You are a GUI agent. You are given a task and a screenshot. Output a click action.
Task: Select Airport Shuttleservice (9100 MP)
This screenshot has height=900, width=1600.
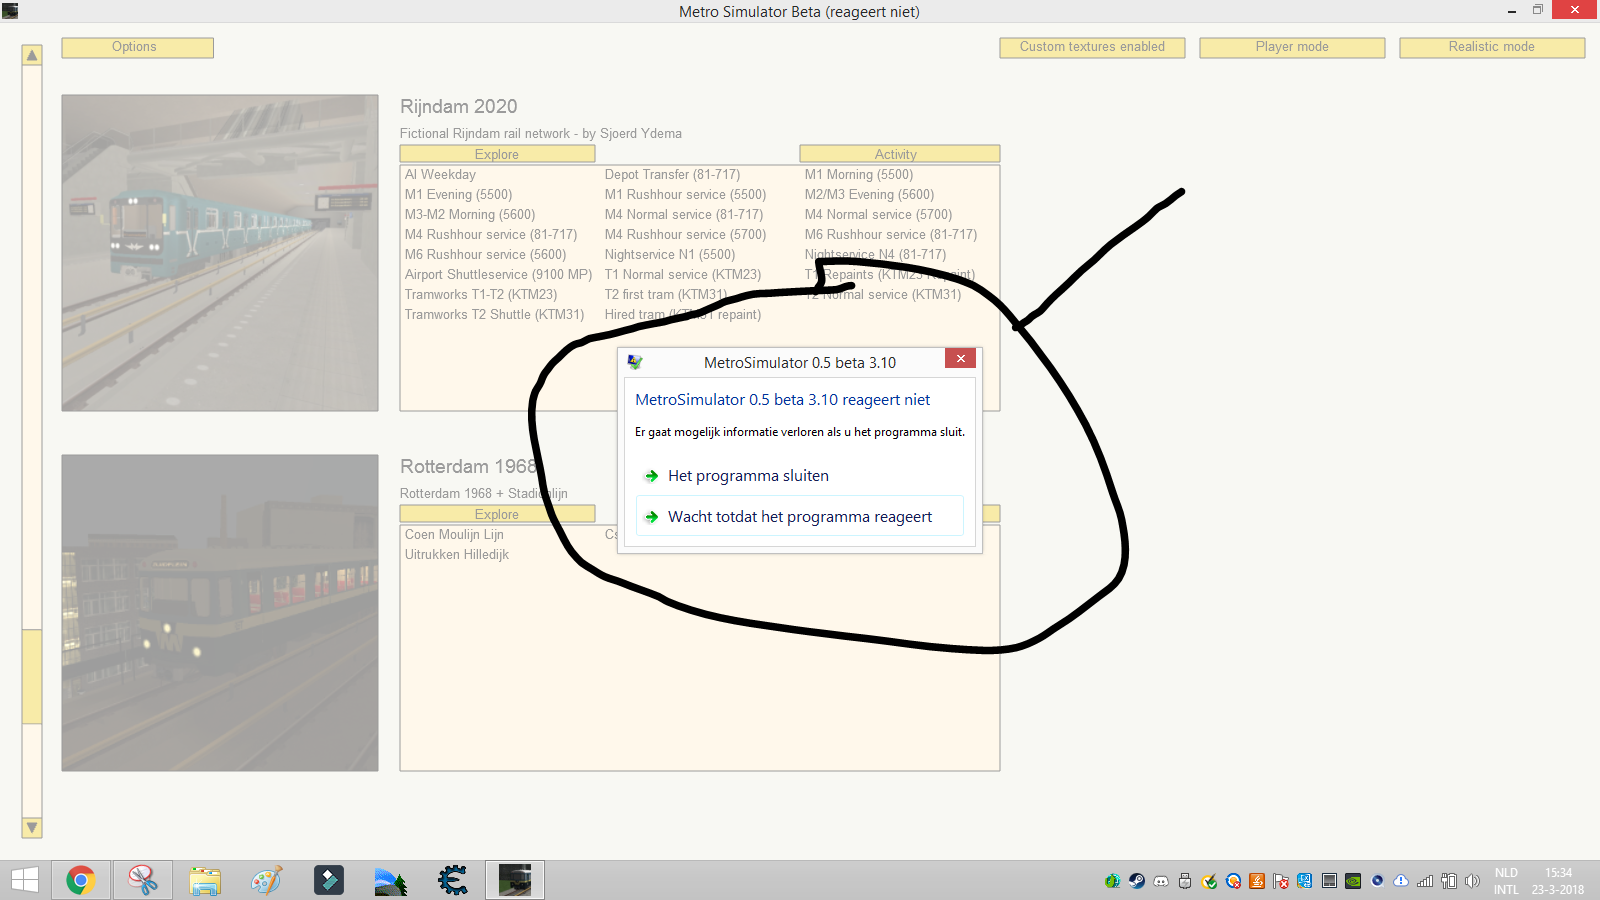[498, 274]
